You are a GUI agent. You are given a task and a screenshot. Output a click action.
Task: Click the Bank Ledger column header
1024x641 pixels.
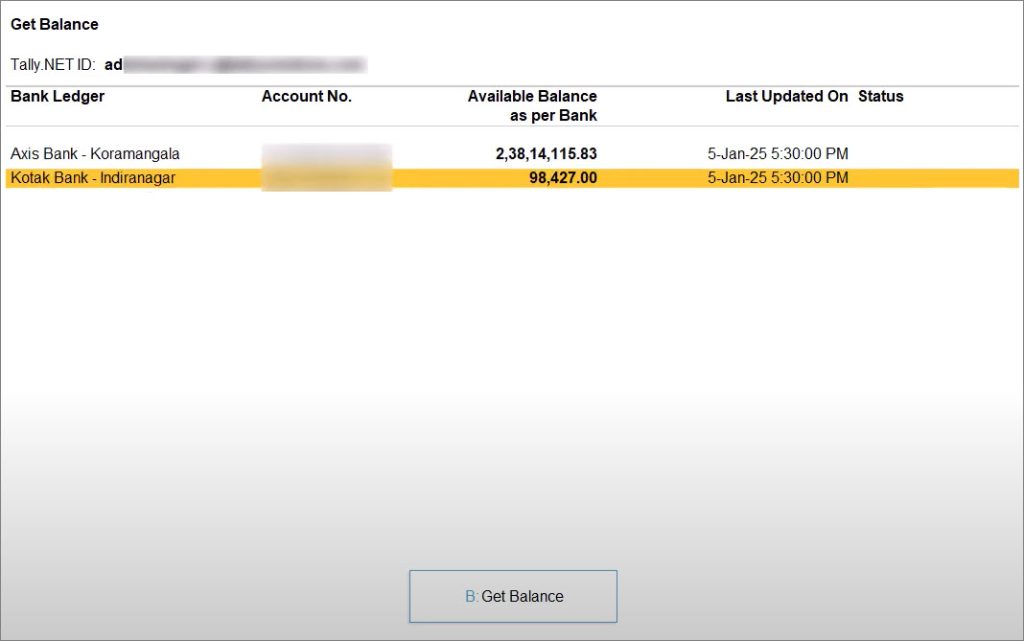(x=57, y=96)
